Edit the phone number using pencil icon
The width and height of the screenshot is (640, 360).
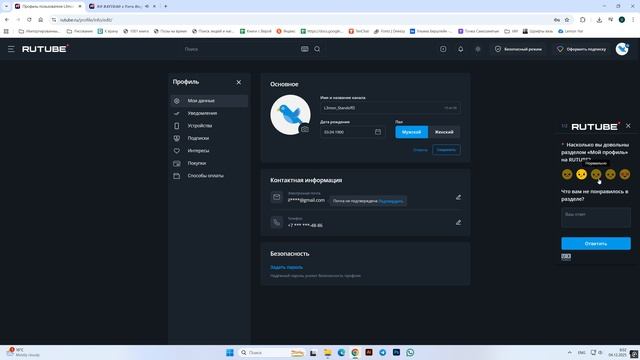pyautogui.click(x=458, y=222)
